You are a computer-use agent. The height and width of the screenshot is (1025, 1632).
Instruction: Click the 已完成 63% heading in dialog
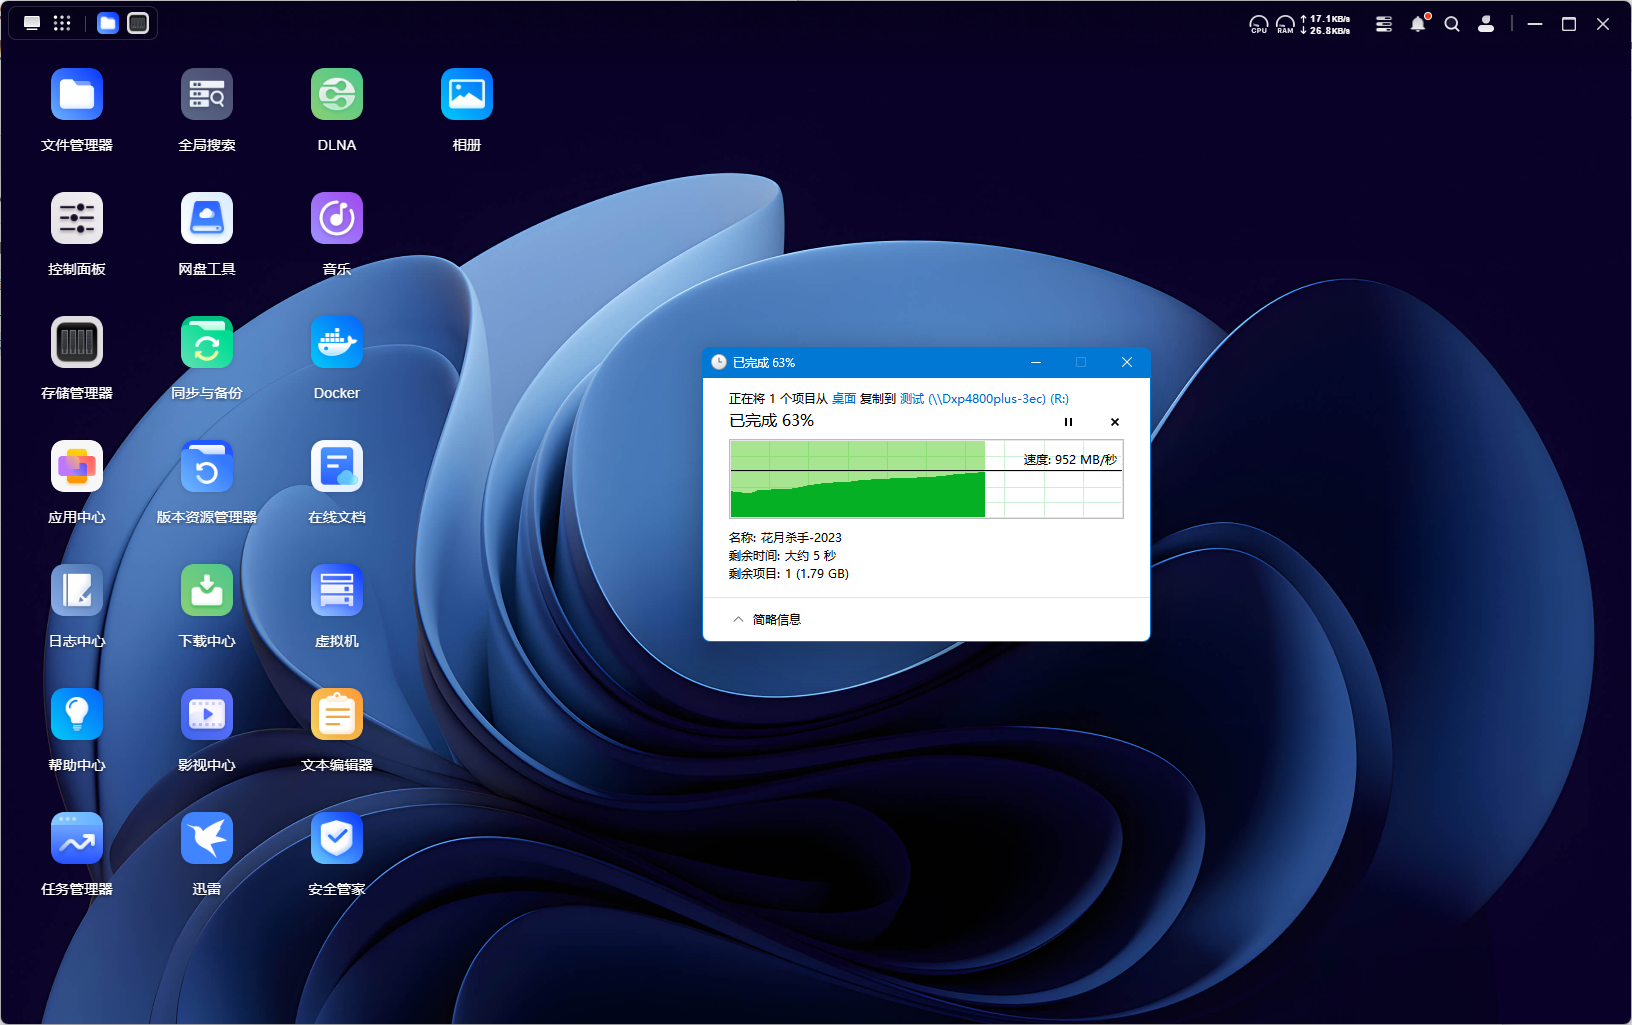coord(772,421)
